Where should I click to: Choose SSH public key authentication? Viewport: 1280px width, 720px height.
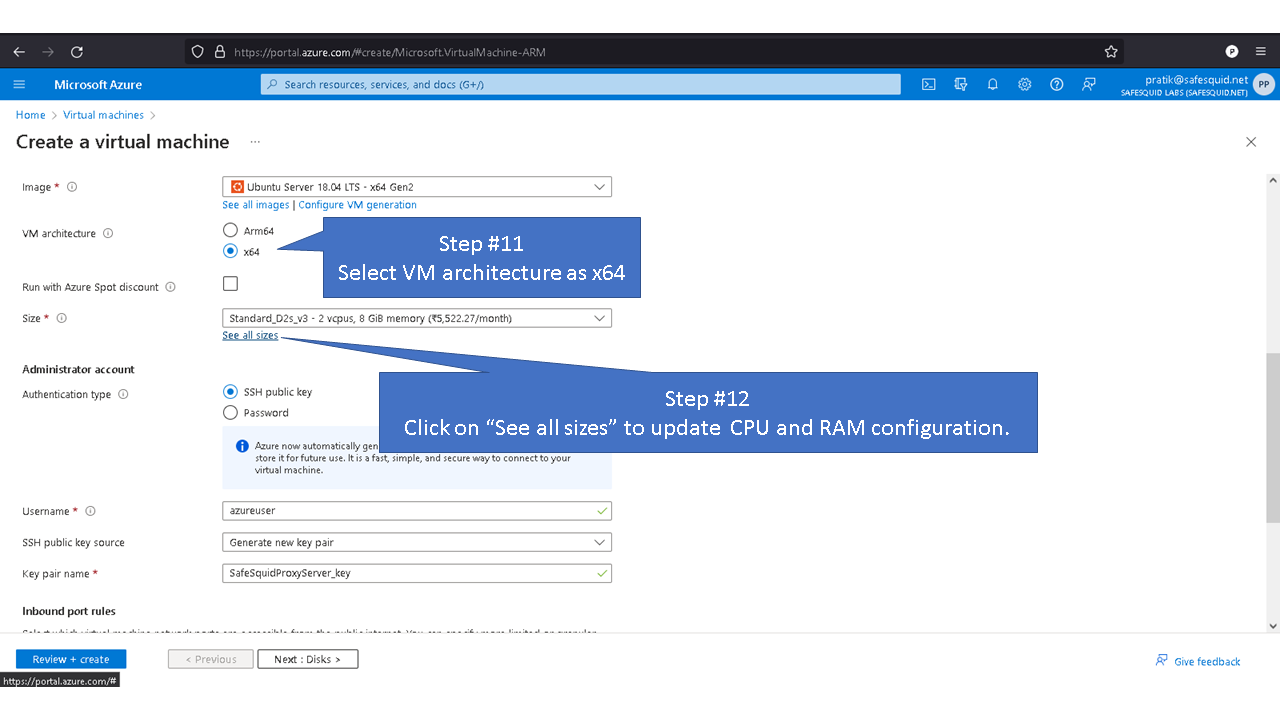231,392
